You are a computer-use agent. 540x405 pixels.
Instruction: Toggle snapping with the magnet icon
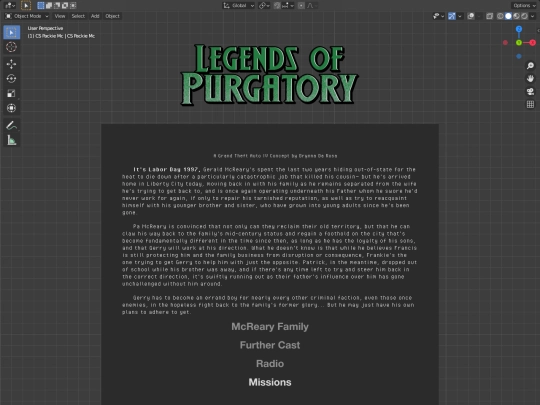277,6
